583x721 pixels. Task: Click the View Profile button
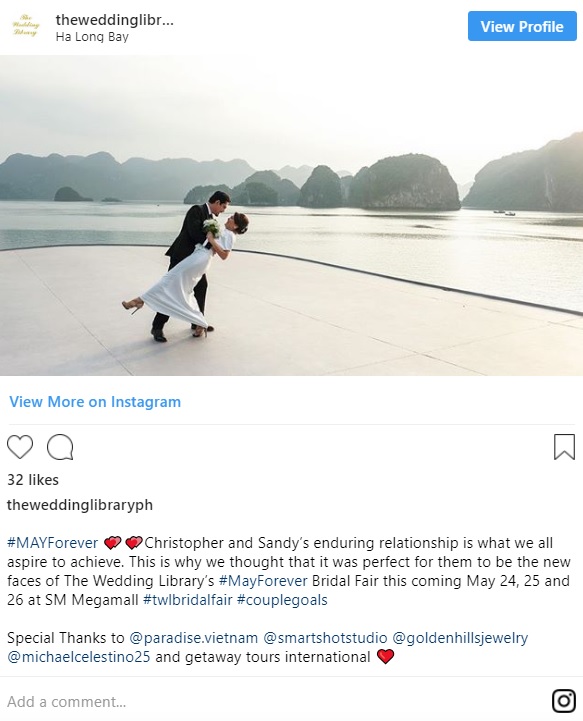pos(522,27)
